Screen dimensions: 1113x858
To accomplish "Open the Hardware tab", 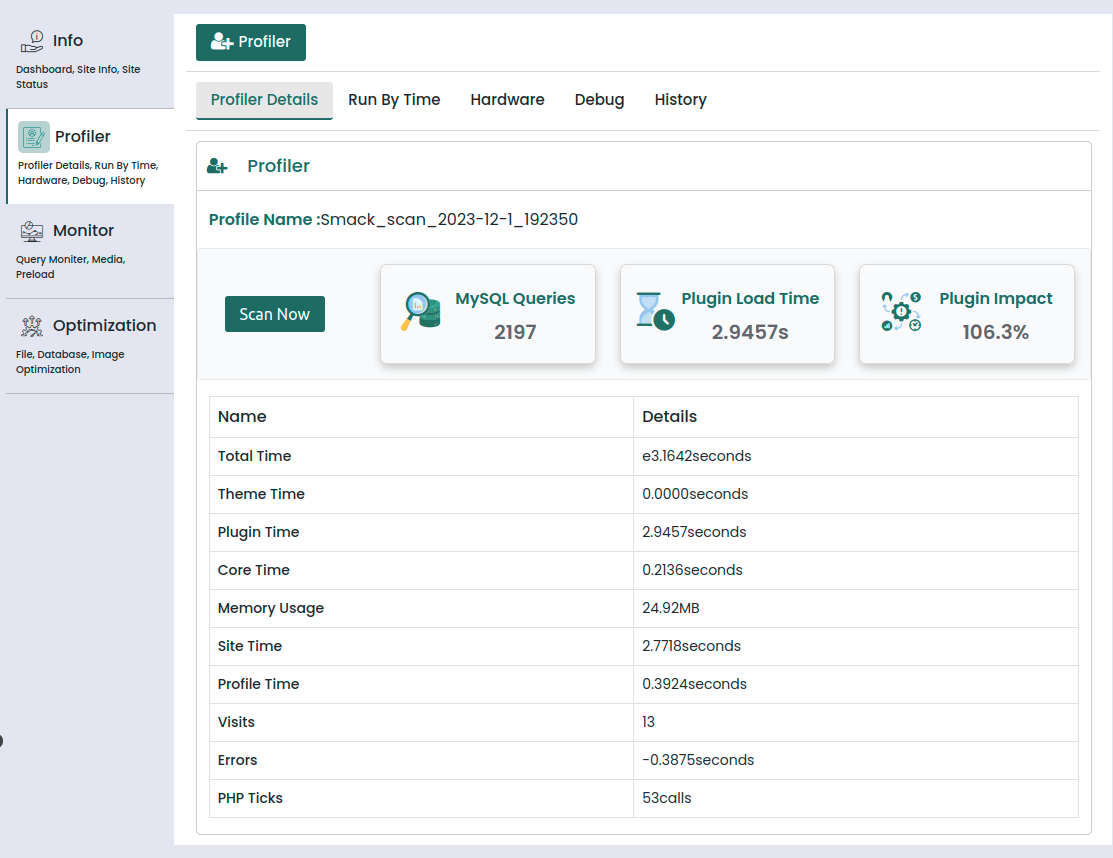I will 508,100.
